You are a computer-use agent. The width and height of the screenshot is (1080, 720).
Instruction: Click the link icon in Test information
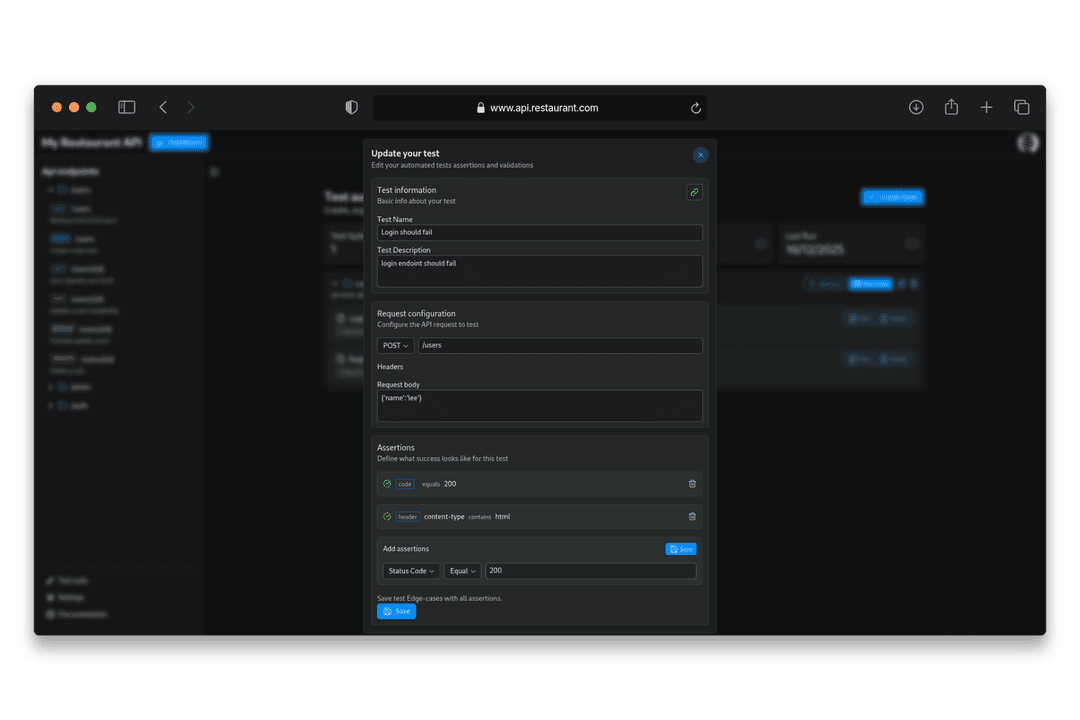coord(694,192)
